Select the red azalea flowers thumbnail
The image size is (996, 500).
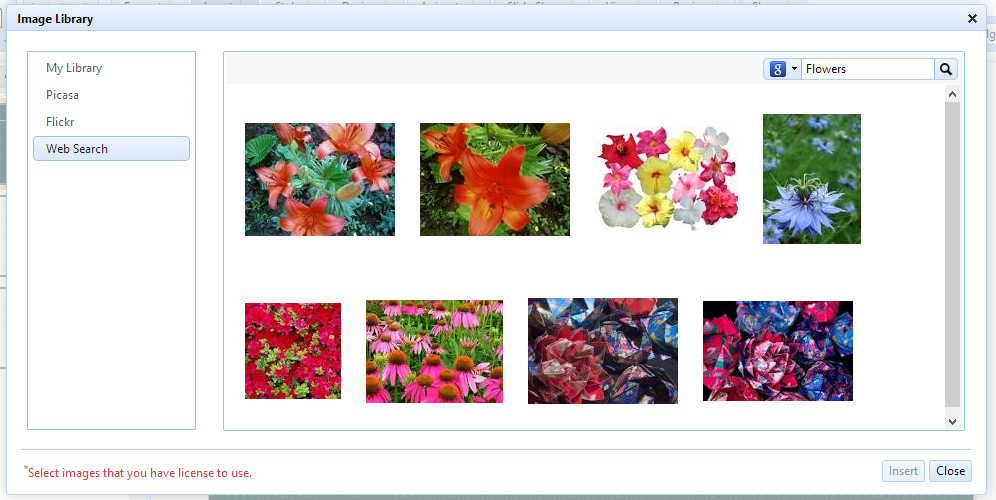coord(293,351)
